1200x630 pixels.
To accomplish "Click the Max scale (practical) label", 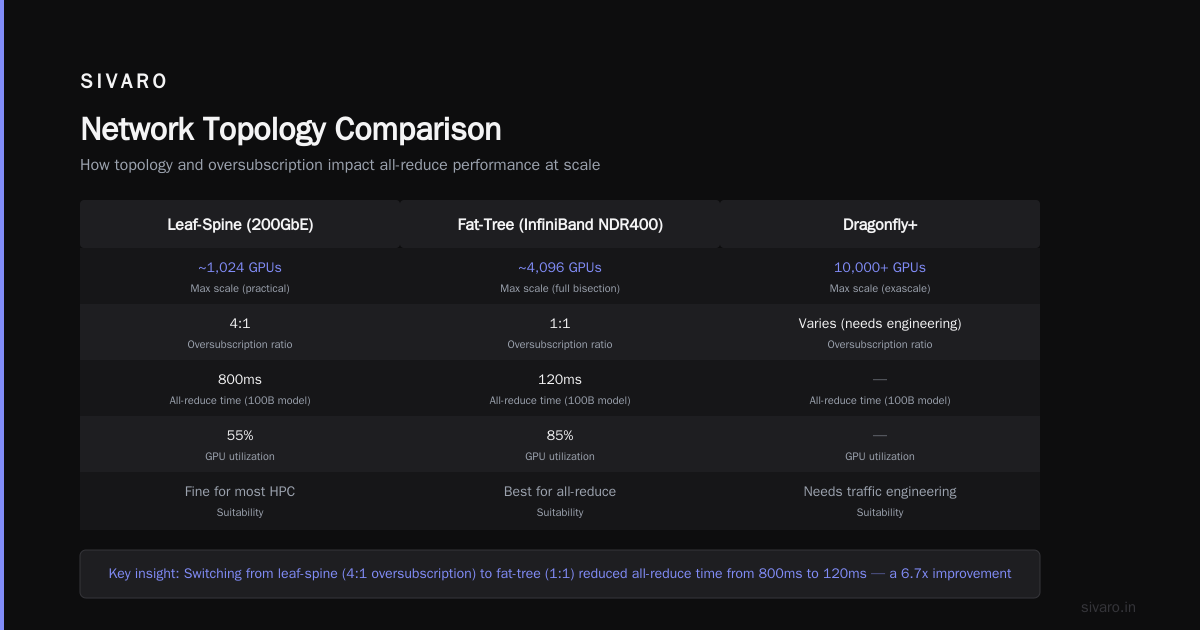I will click(x=240, y=288).
